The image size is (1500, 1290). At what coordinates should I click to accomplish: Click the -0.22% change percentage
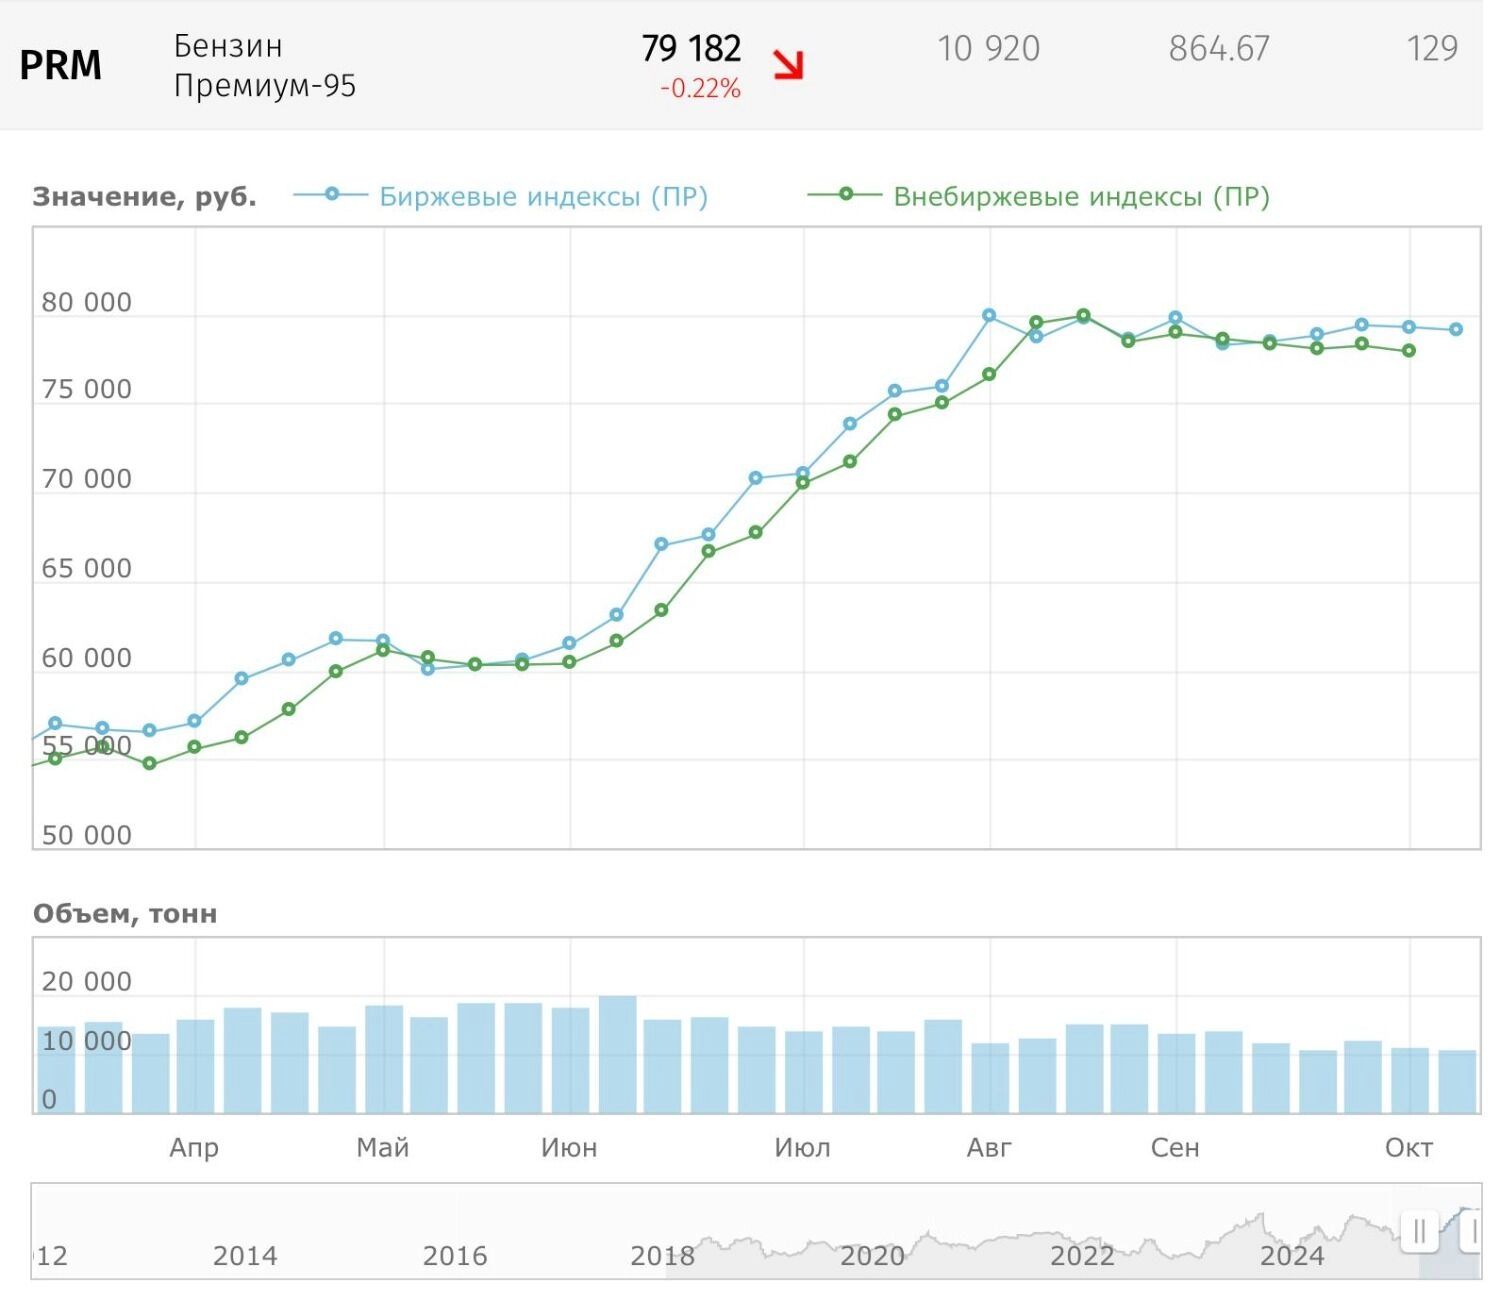[700, 89]
